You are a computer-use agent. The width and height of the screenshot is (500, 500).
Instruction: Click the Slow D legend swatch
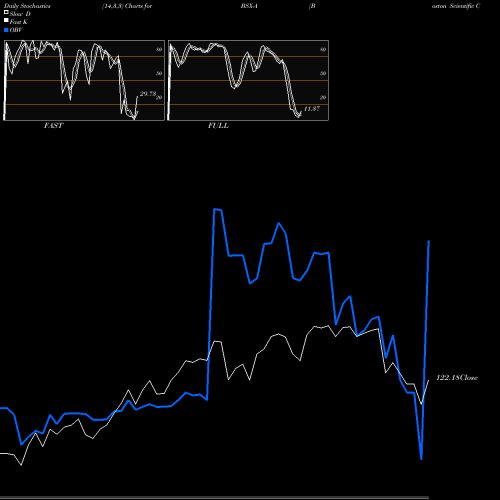(6, 13)
